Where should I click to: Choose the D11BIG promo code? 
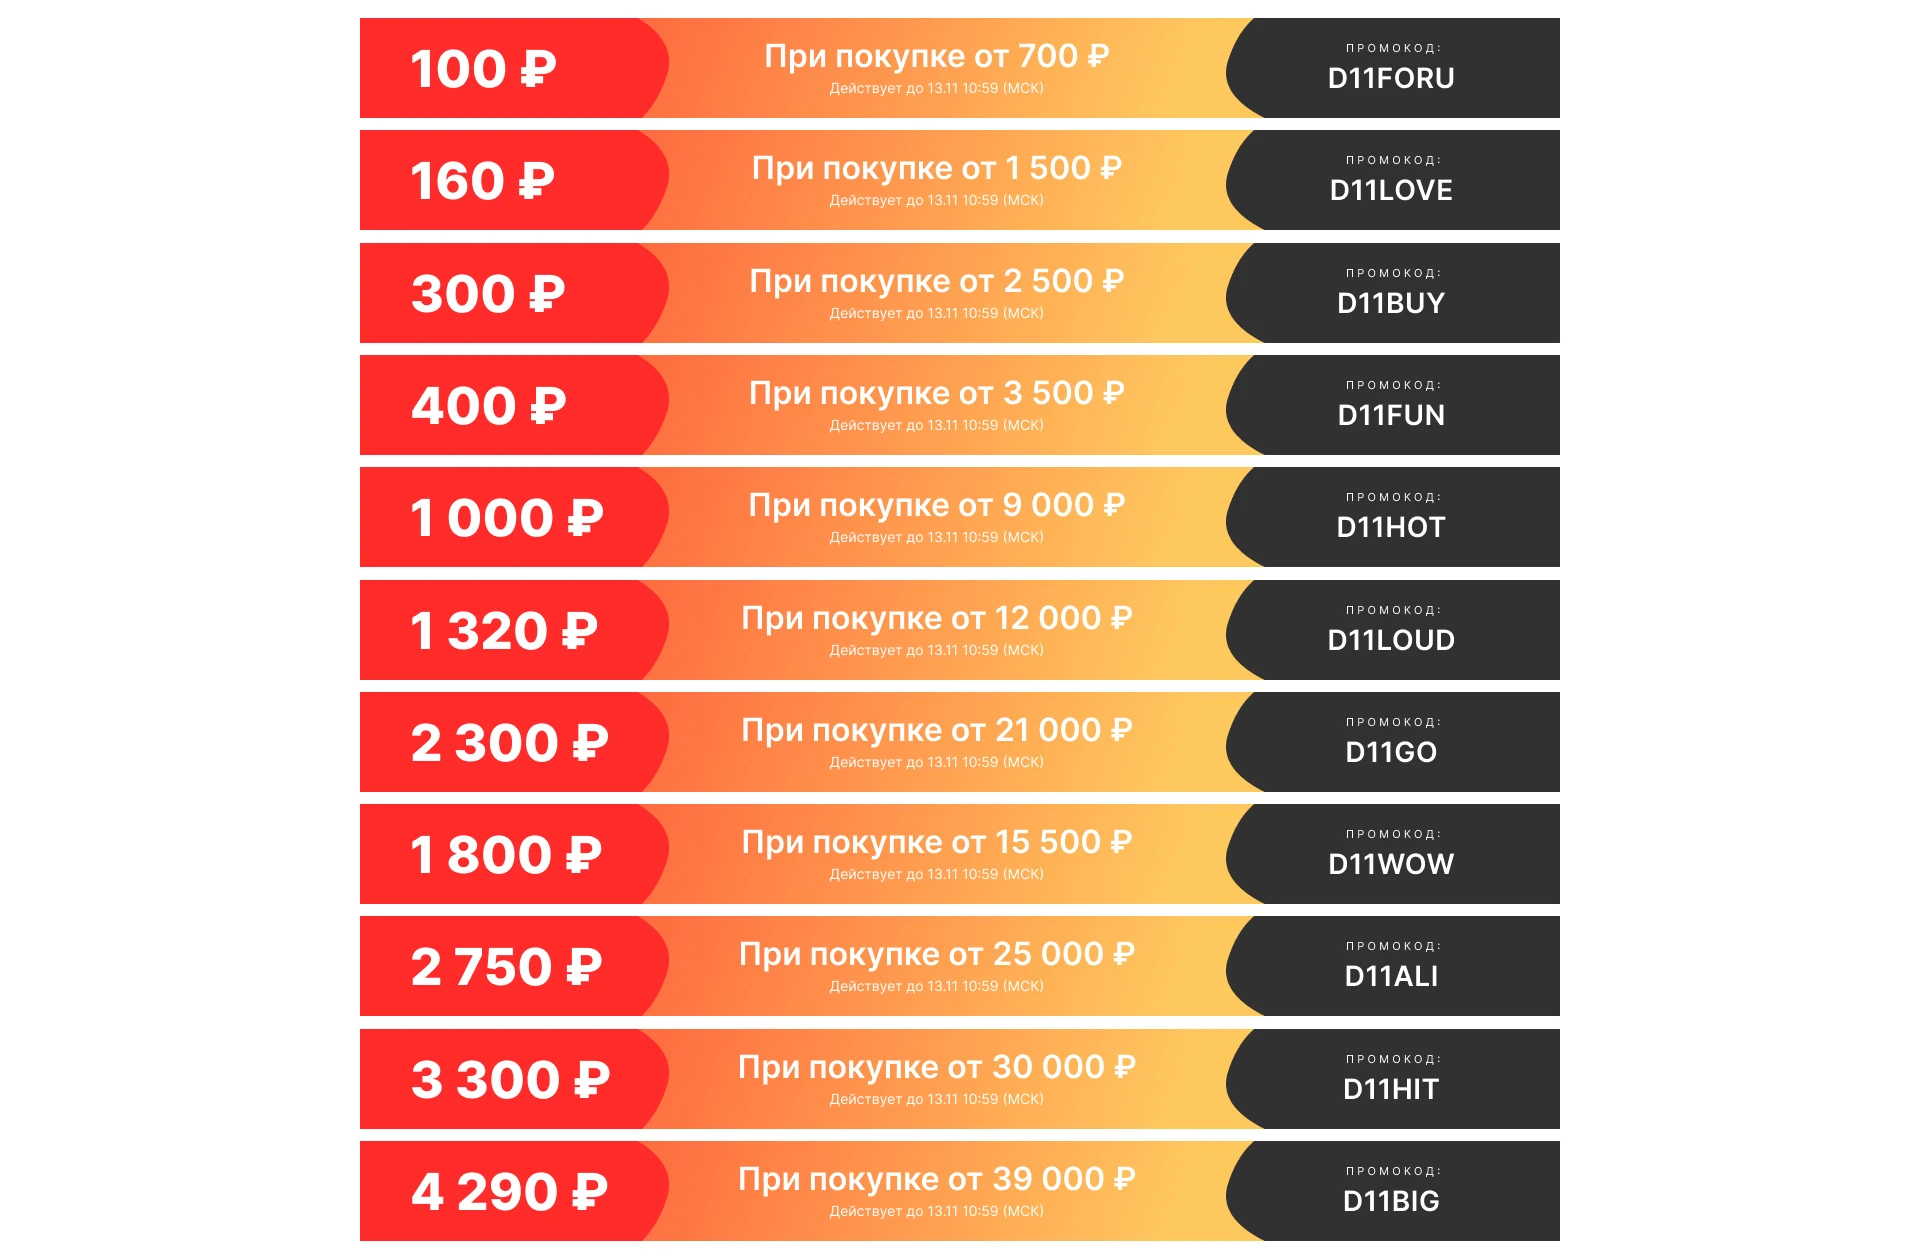tap(1391, 1201)
